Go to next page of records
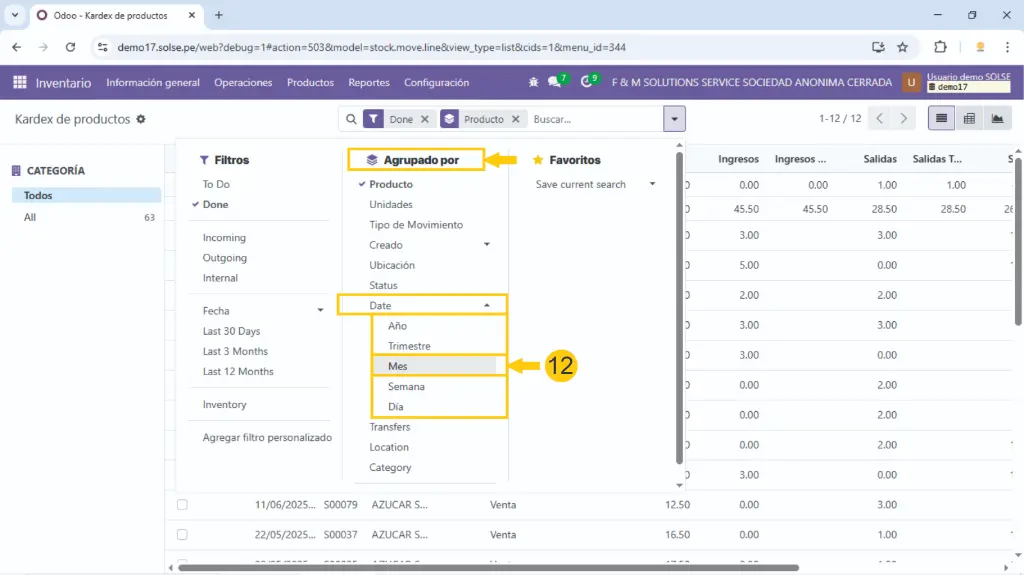Screen dimensions: 1024x575 coord(904,119)
